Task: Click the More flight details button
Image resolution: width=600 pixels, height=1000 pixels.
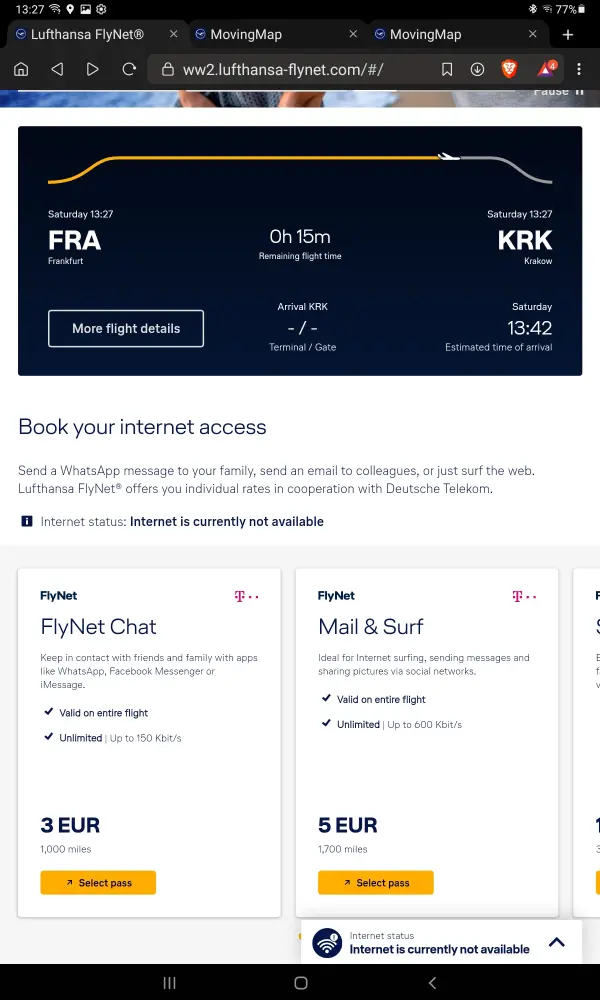Action: click(126, 328)
